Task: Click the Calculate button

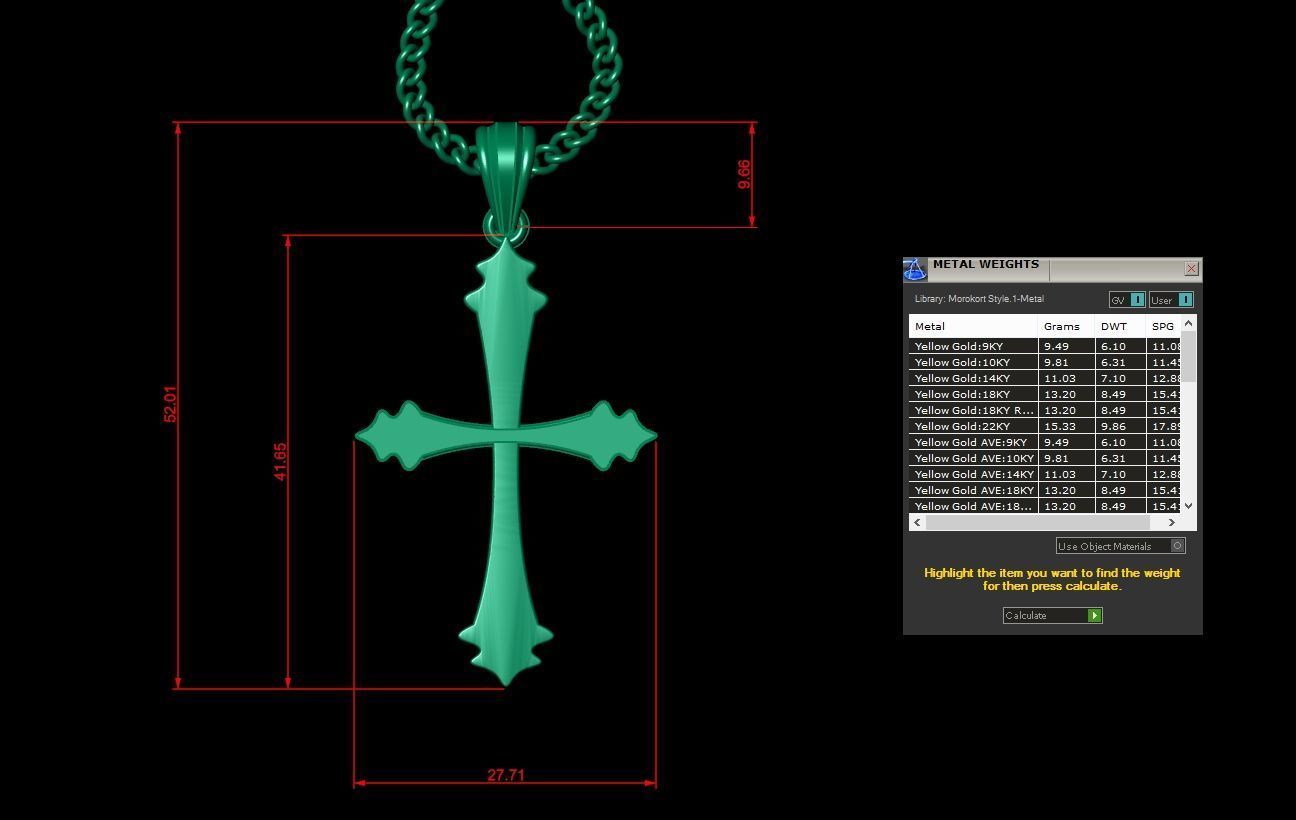Action: coord(1052,615)
